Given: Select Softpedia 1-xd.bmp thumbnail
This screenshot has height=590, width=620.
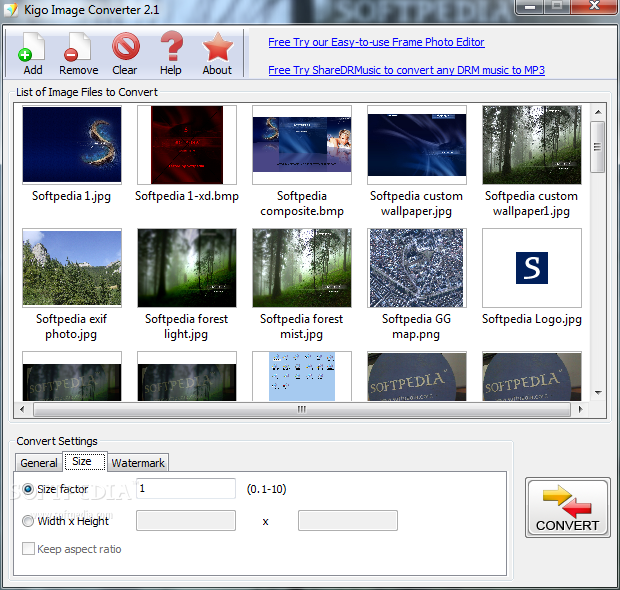Looking at the screenshot, I should click(x=187, y=145).
